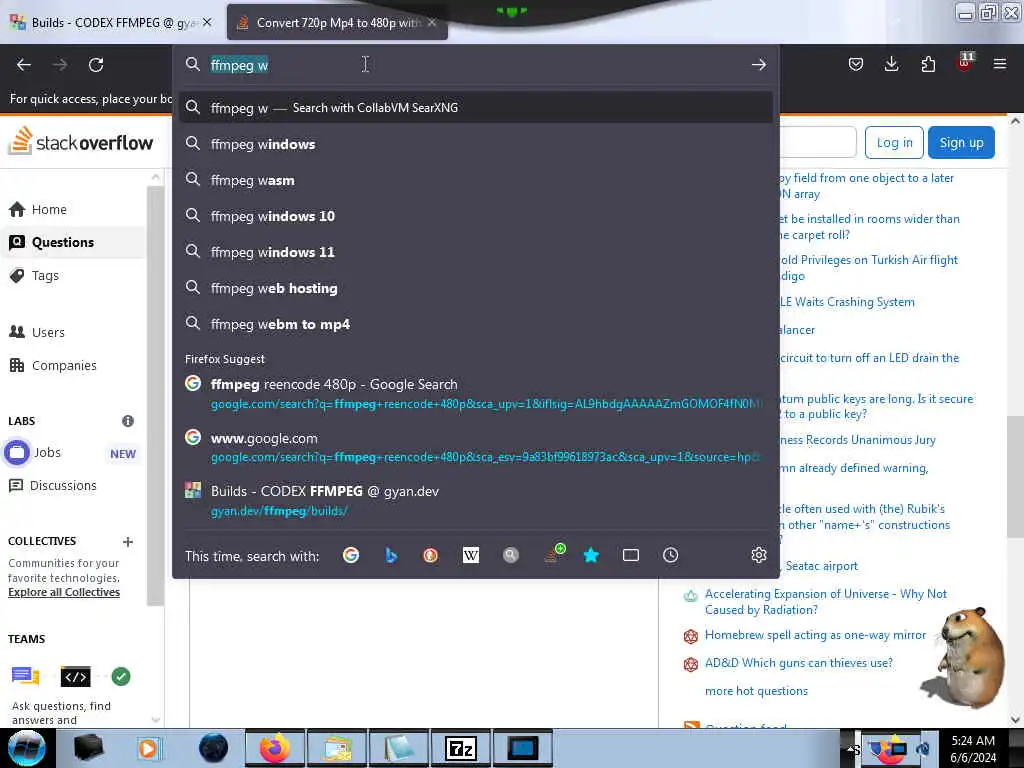Select the gray magnifier search engine icon
This screenshot has width=1024, height=768.
511,555
